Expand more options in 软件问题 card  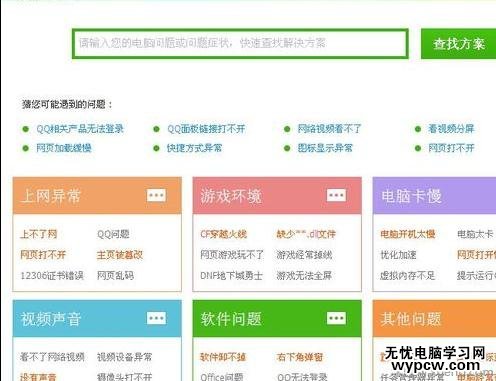(x=336, y=318)
